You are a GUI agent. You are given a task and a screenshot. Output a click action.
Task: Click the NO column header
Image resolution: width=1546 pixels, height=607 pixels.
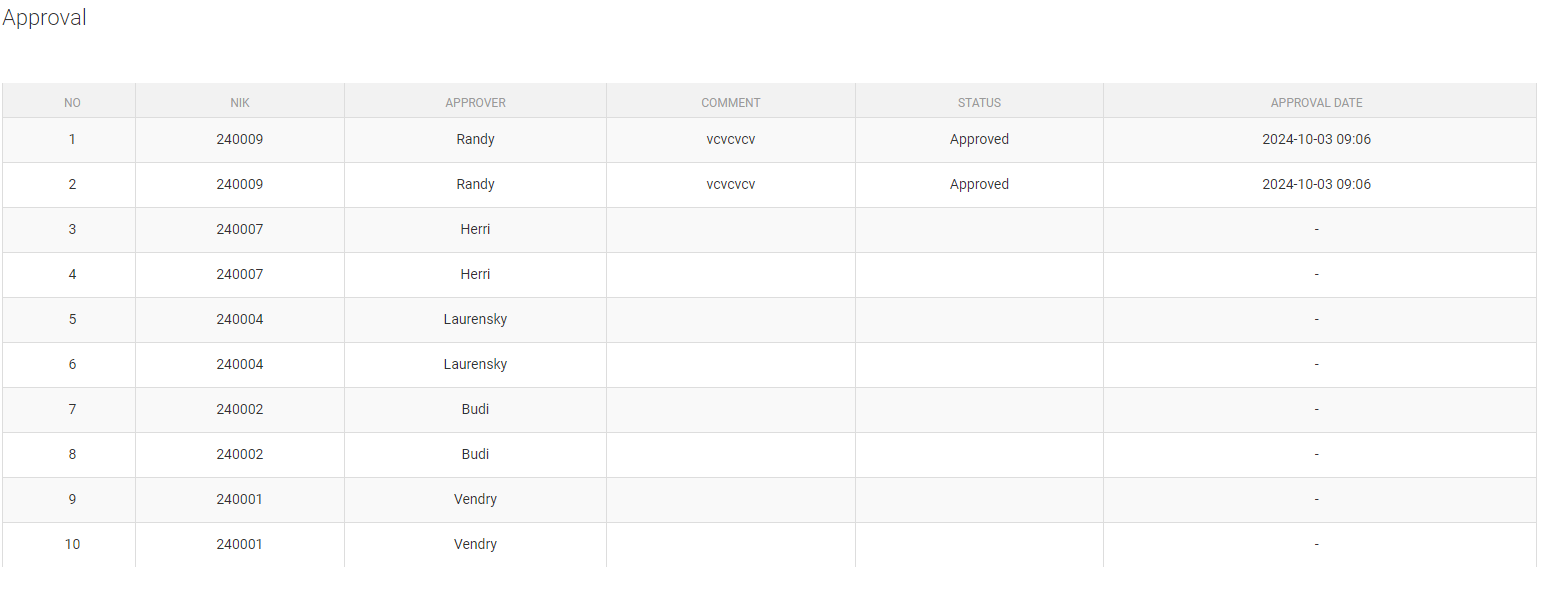tap(72, 102)
